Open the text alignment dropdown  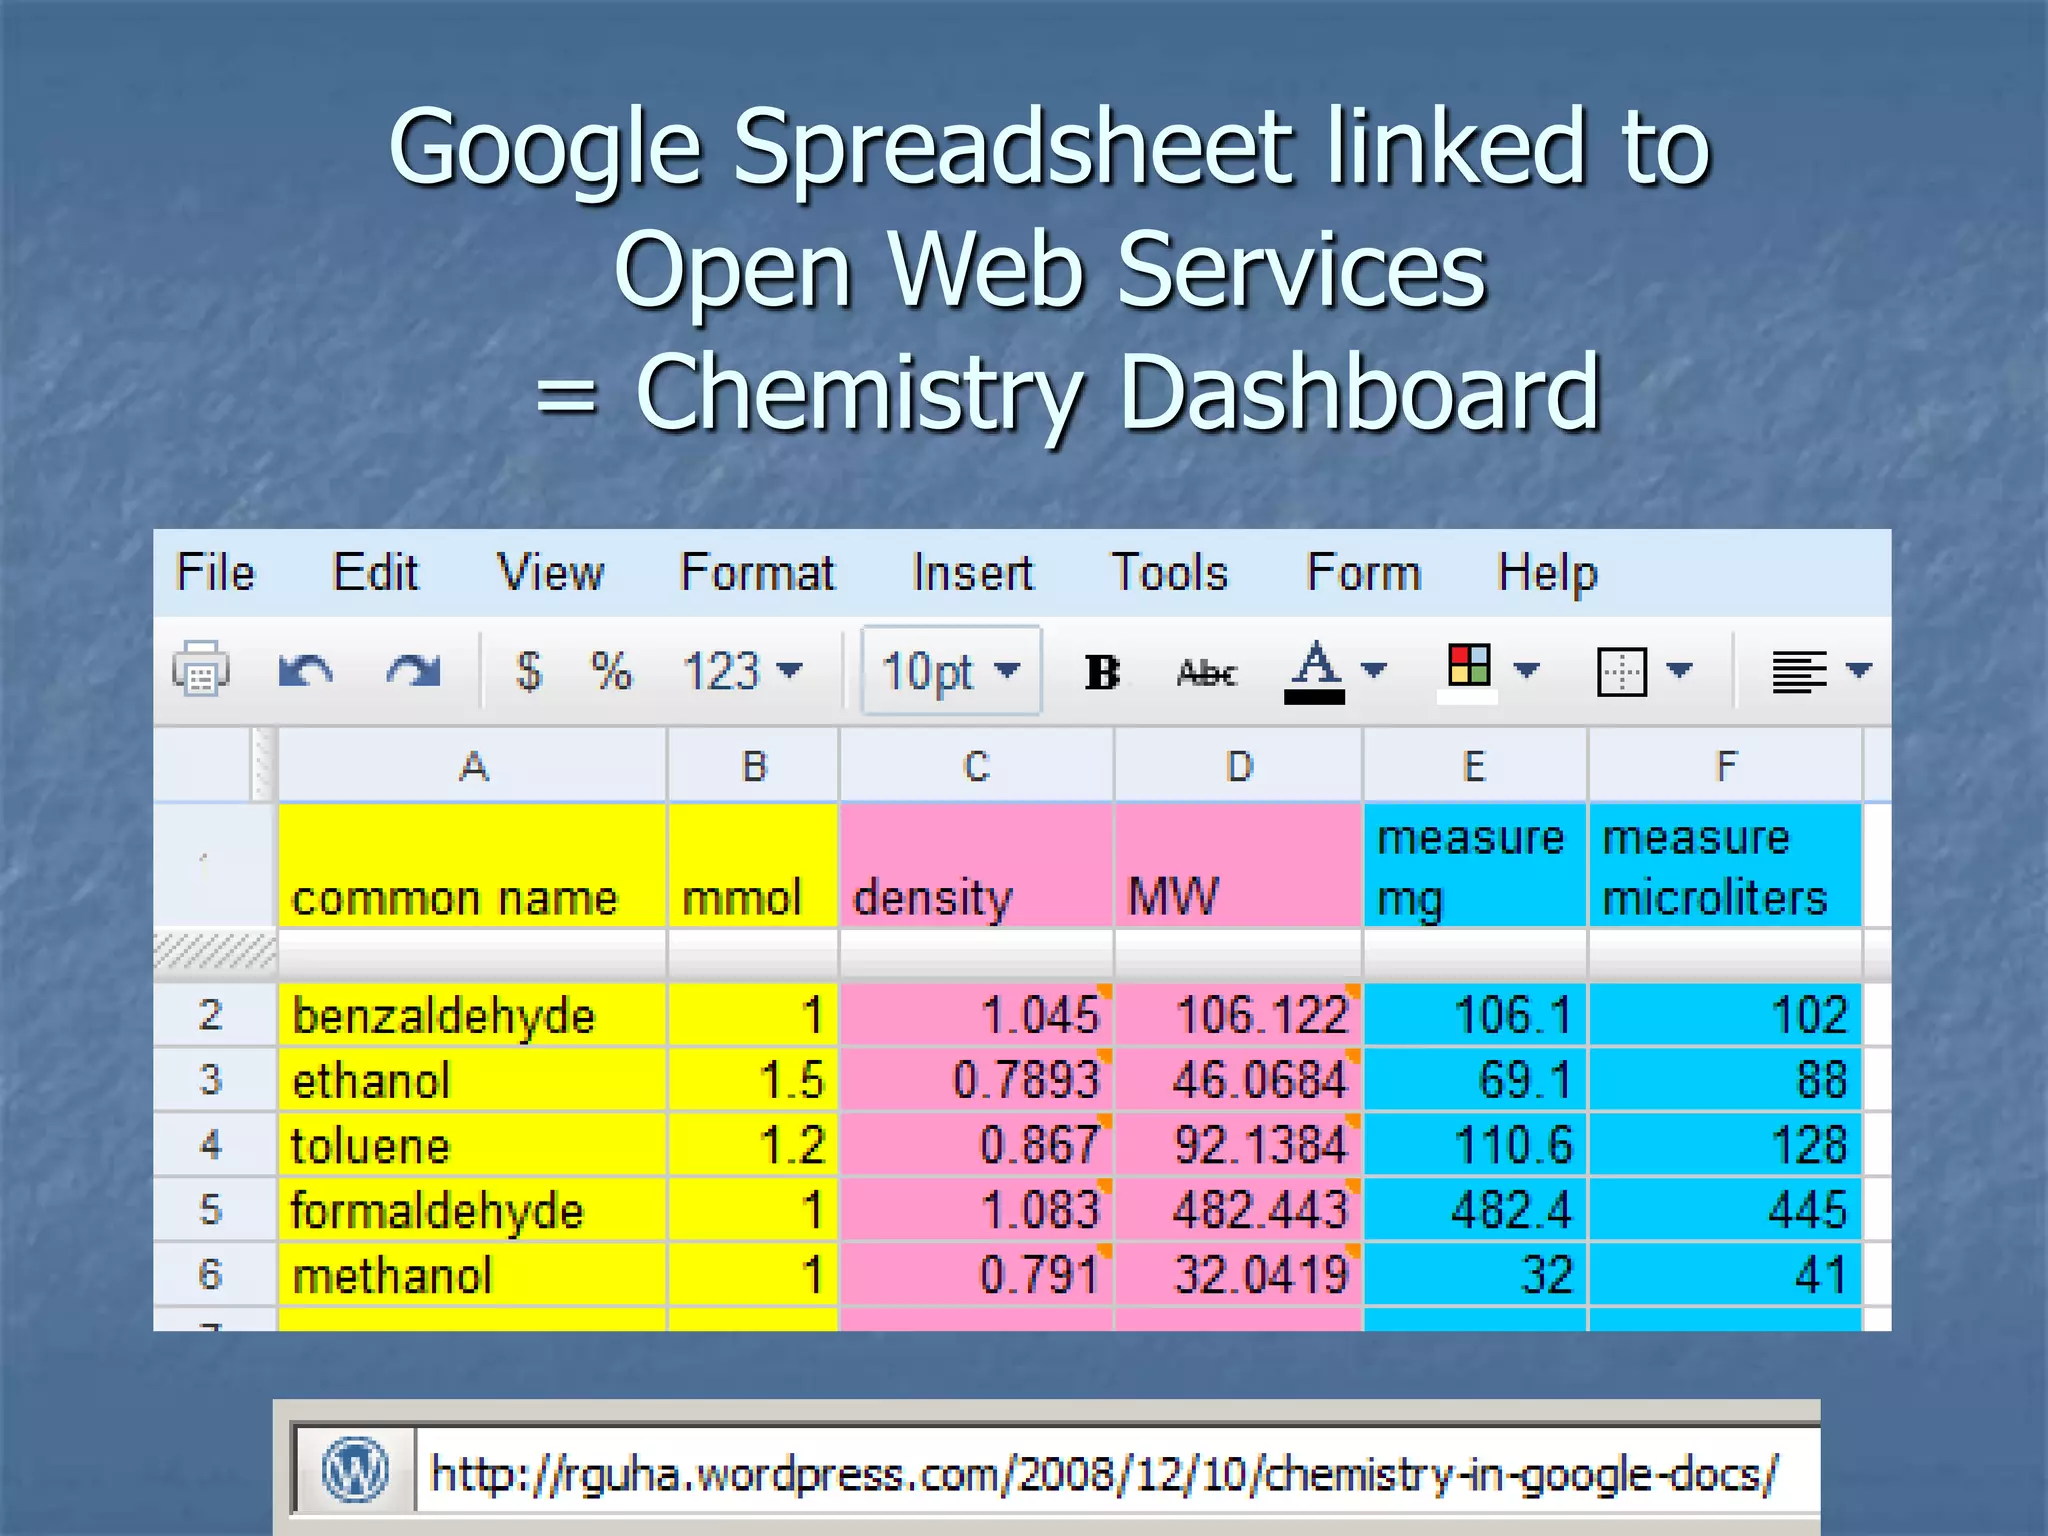[1800, 671]
